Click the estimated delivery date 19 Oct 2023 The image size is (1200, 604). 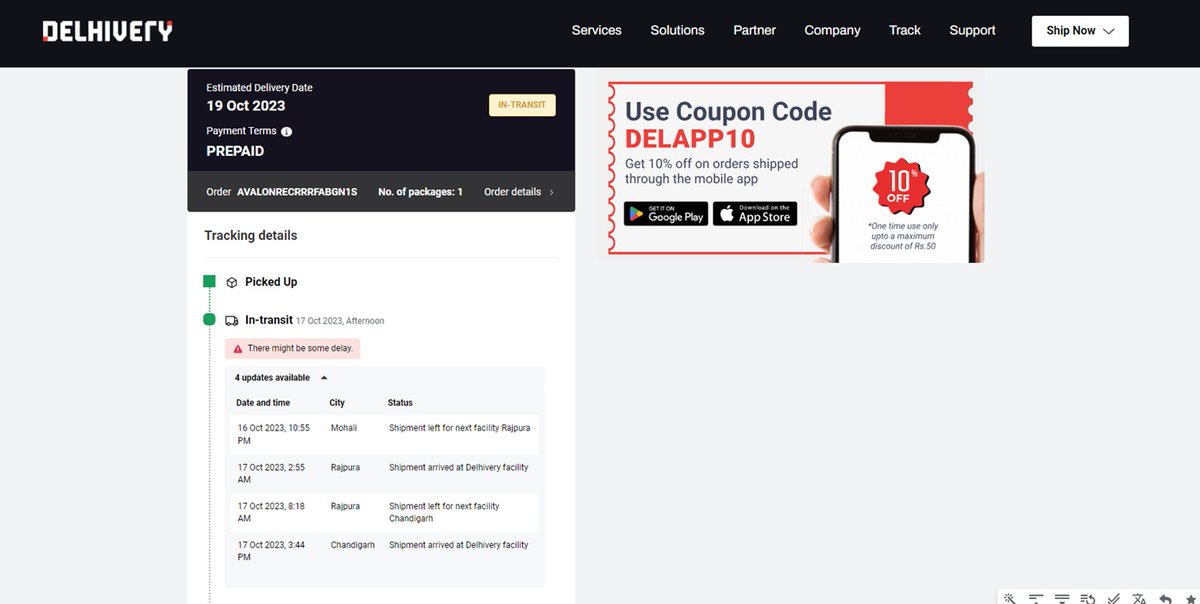246,106
